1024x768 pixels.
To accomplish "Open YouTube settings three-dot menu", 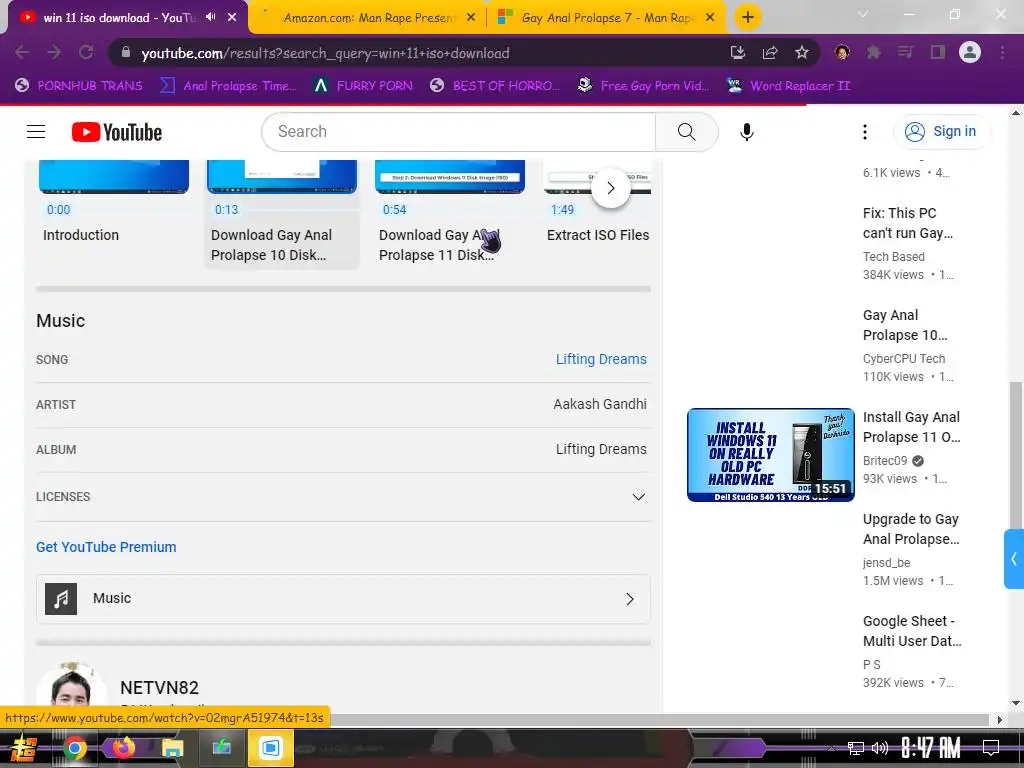I will coord(865,132).
